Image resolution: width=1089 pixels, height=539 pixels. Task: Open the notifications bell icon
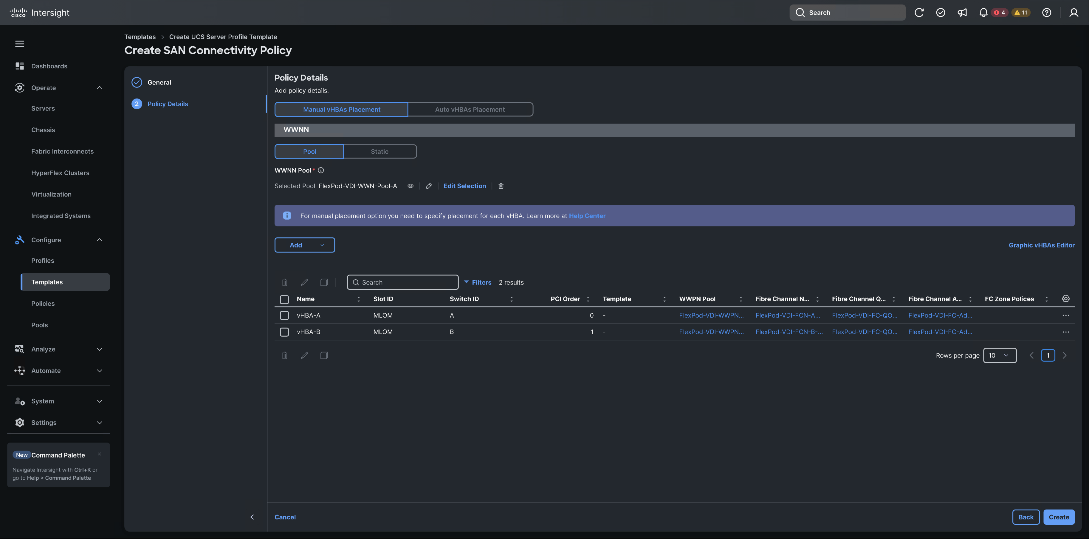pyautogui.click(x=983, y=13)
